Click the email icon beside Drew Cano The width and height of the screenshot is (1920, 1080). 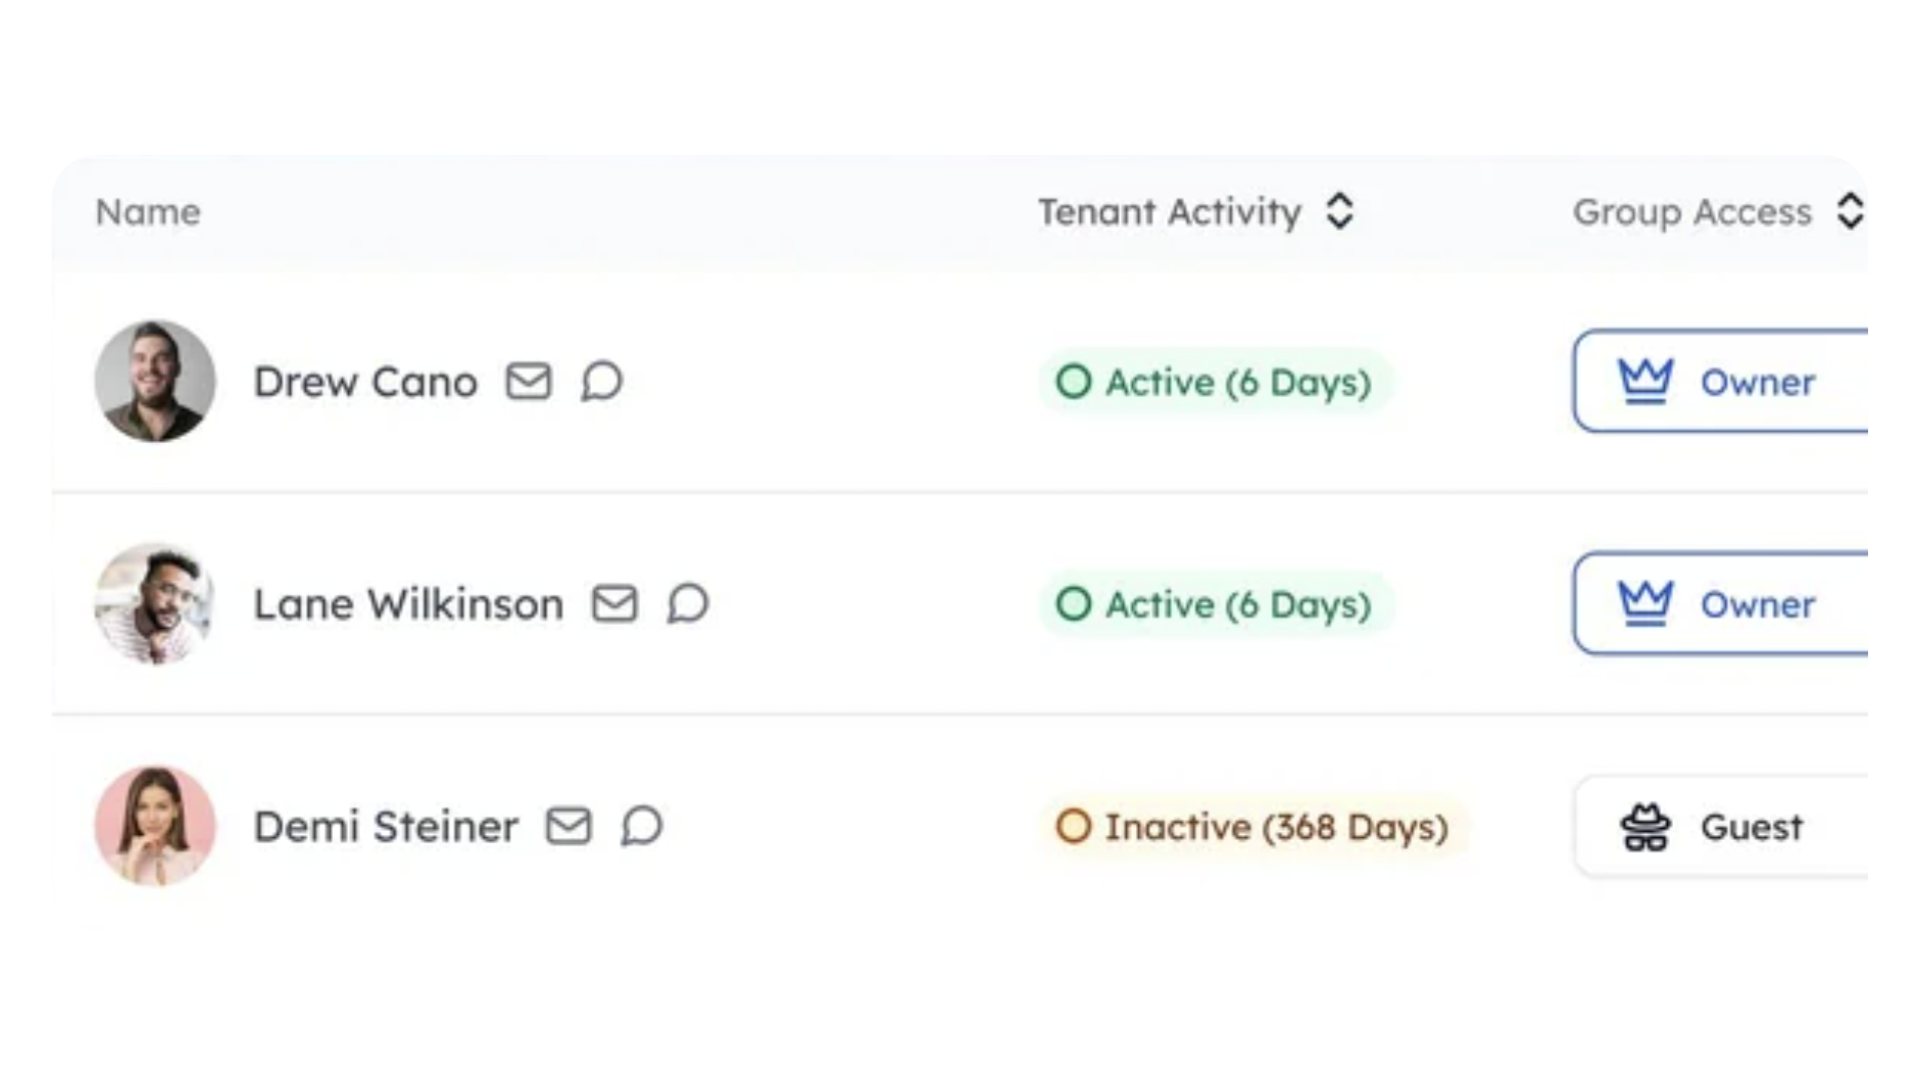(x=528, y=381)
